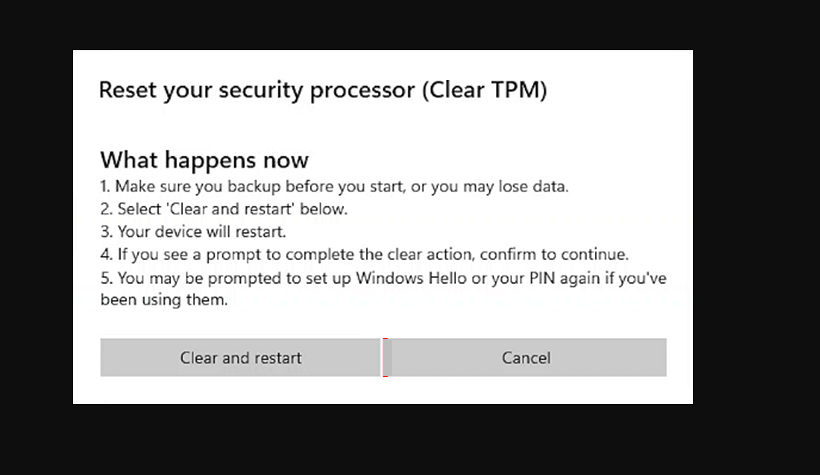Screen dimensions: 820x475
Task: Click the quoted 'Clear and restart' in step 2
Action: tap(230, 209)
